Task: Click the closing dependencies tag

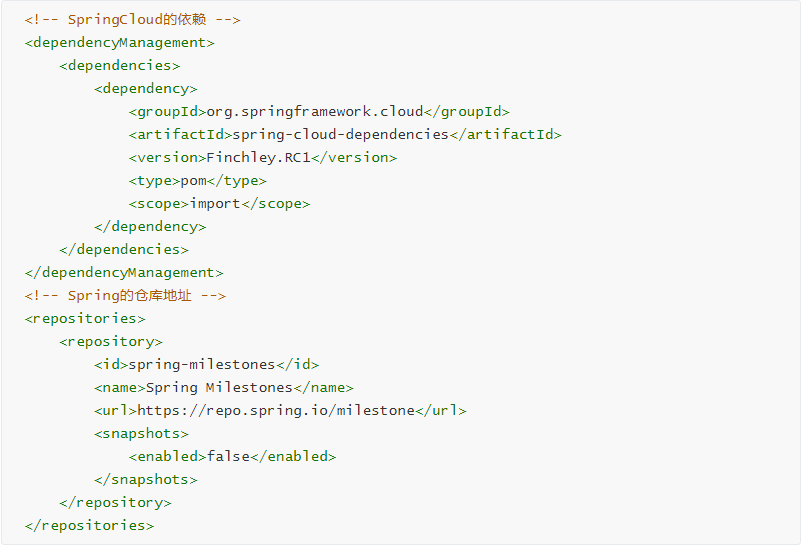Action: [124, 250]
